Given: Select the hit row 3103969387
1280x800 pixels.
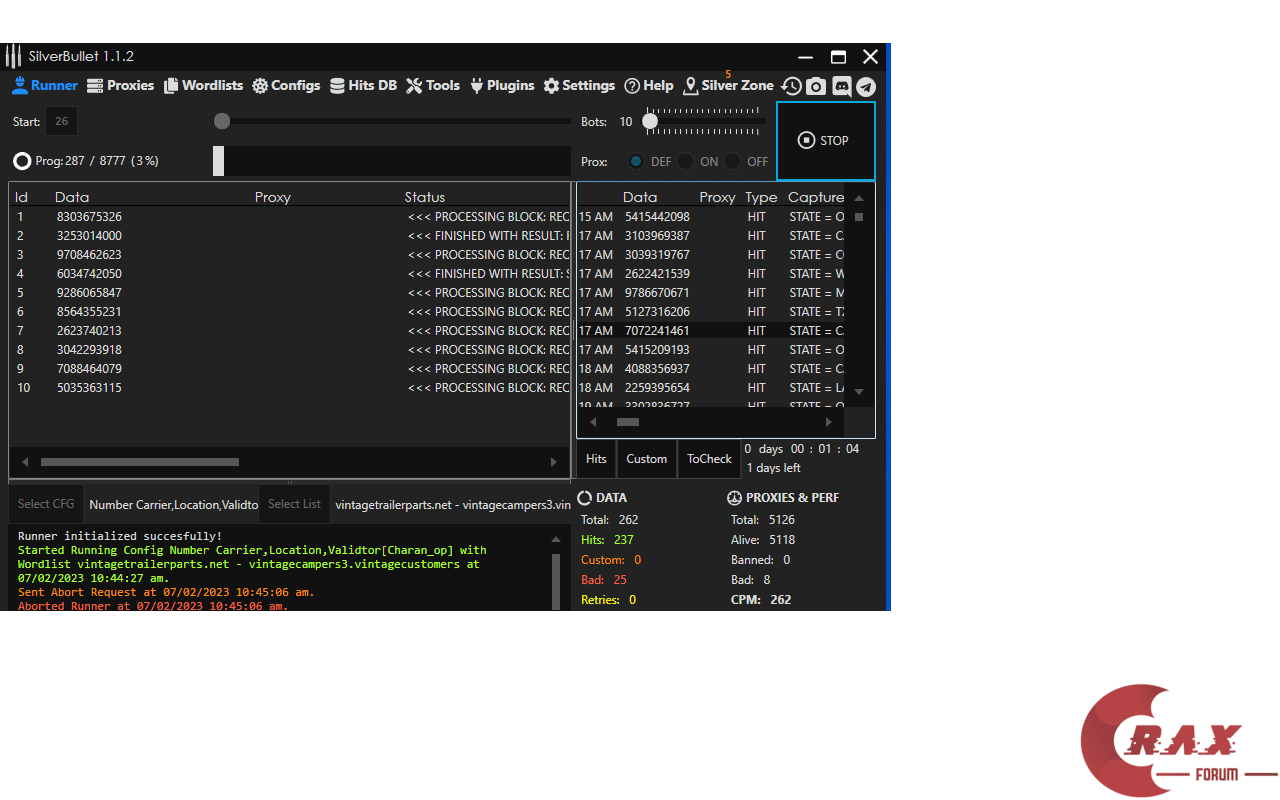Looking at the screenshot, I should [711, 236].
